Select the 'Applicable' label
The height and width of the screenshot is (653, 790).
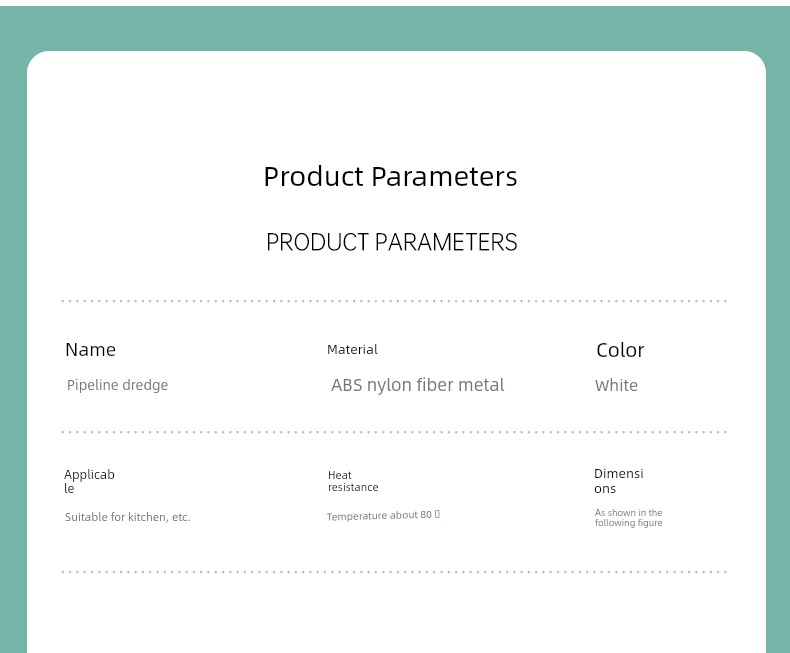pos(89,481)
